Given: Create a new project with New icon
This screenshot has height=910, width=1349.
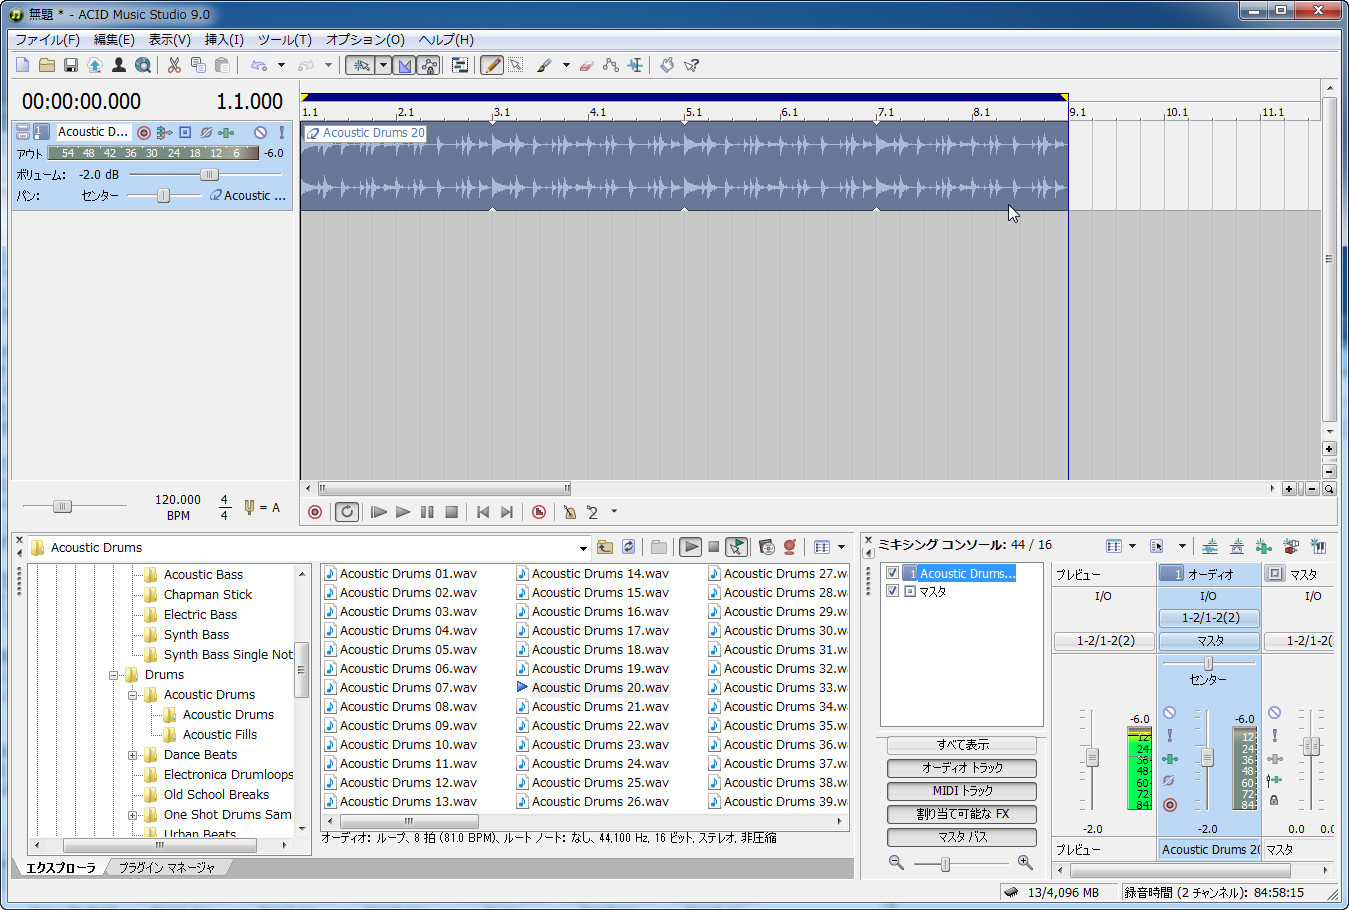Looking at the screenshot, I should point(23,65).
